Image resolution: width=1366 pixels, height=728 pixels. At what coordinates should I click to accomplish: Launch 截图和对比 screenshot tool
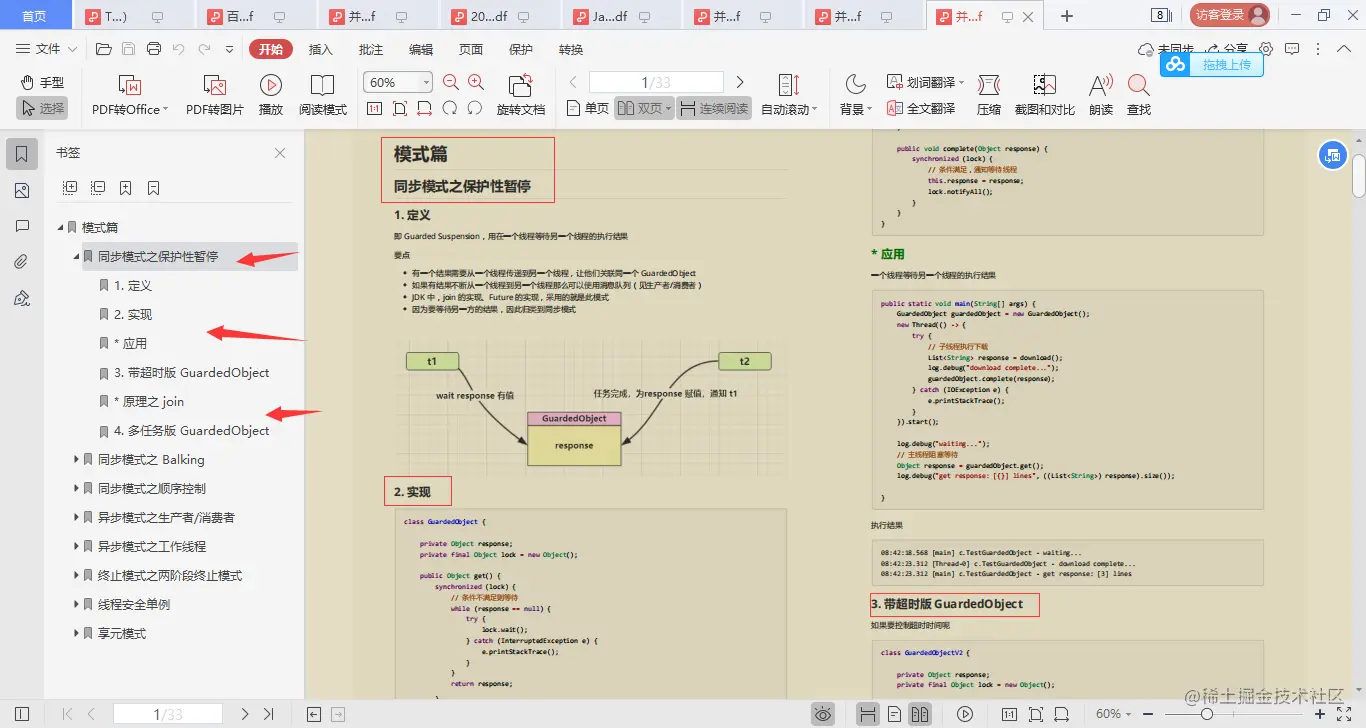(1043, 93)
